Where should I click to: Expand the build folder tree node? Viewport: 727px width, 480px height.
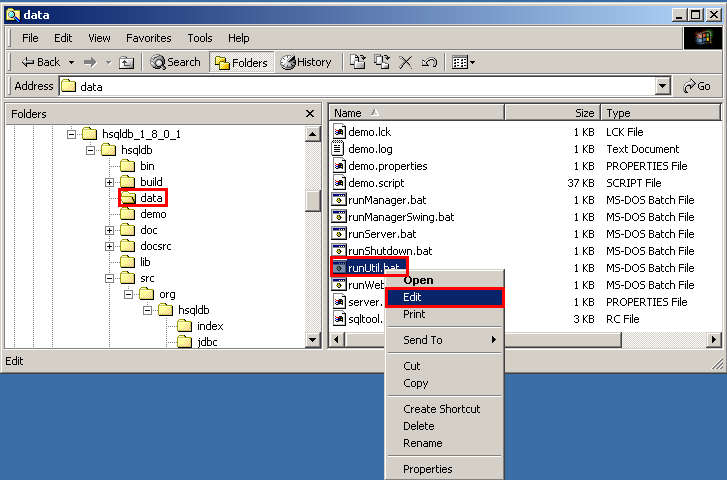tap(109, 182)
